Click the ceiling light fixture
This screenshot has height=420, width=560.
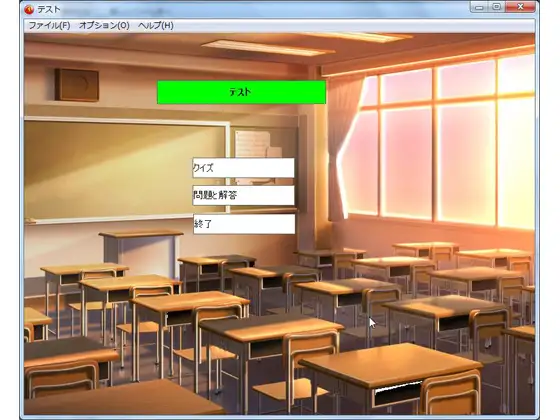pos(268,48)
